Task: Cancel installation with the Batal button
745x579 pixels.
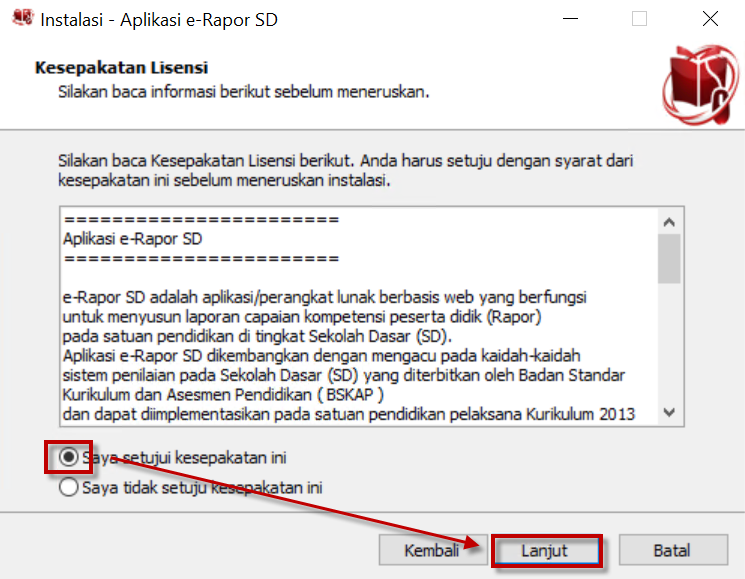Action: click(671, 551)
